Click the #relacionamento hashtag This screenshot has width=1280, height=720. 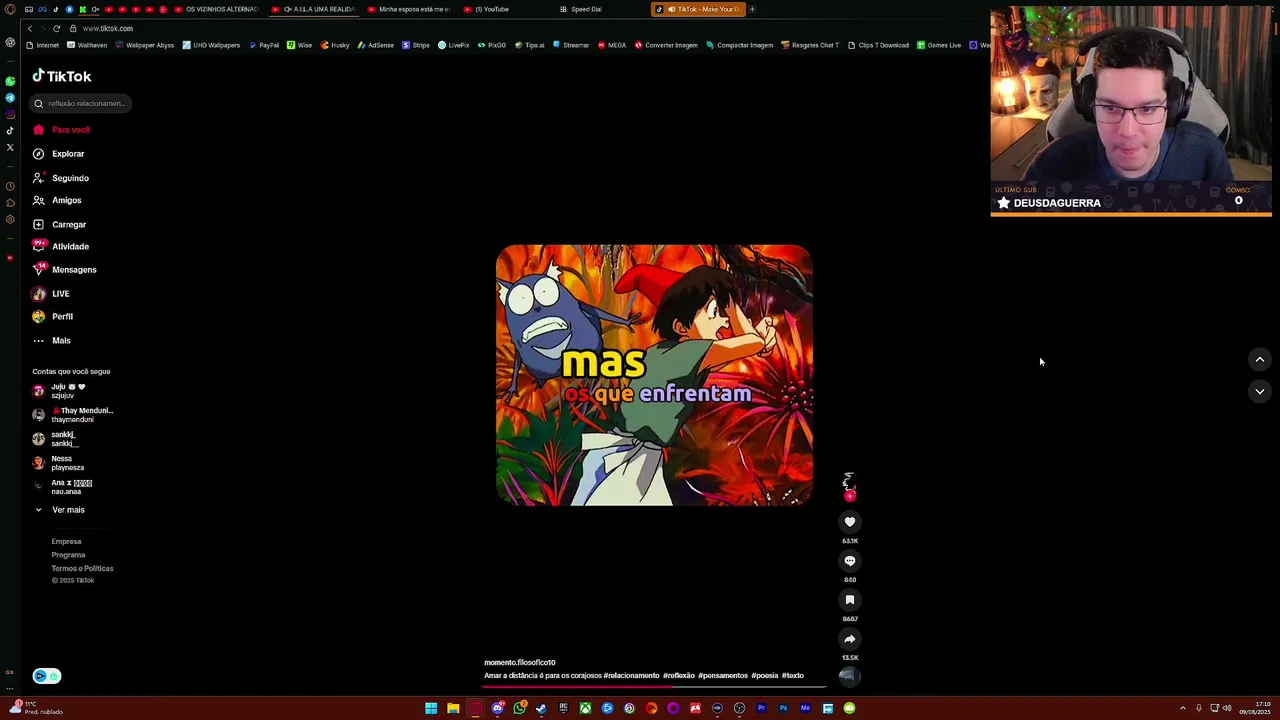pos(631,676)
